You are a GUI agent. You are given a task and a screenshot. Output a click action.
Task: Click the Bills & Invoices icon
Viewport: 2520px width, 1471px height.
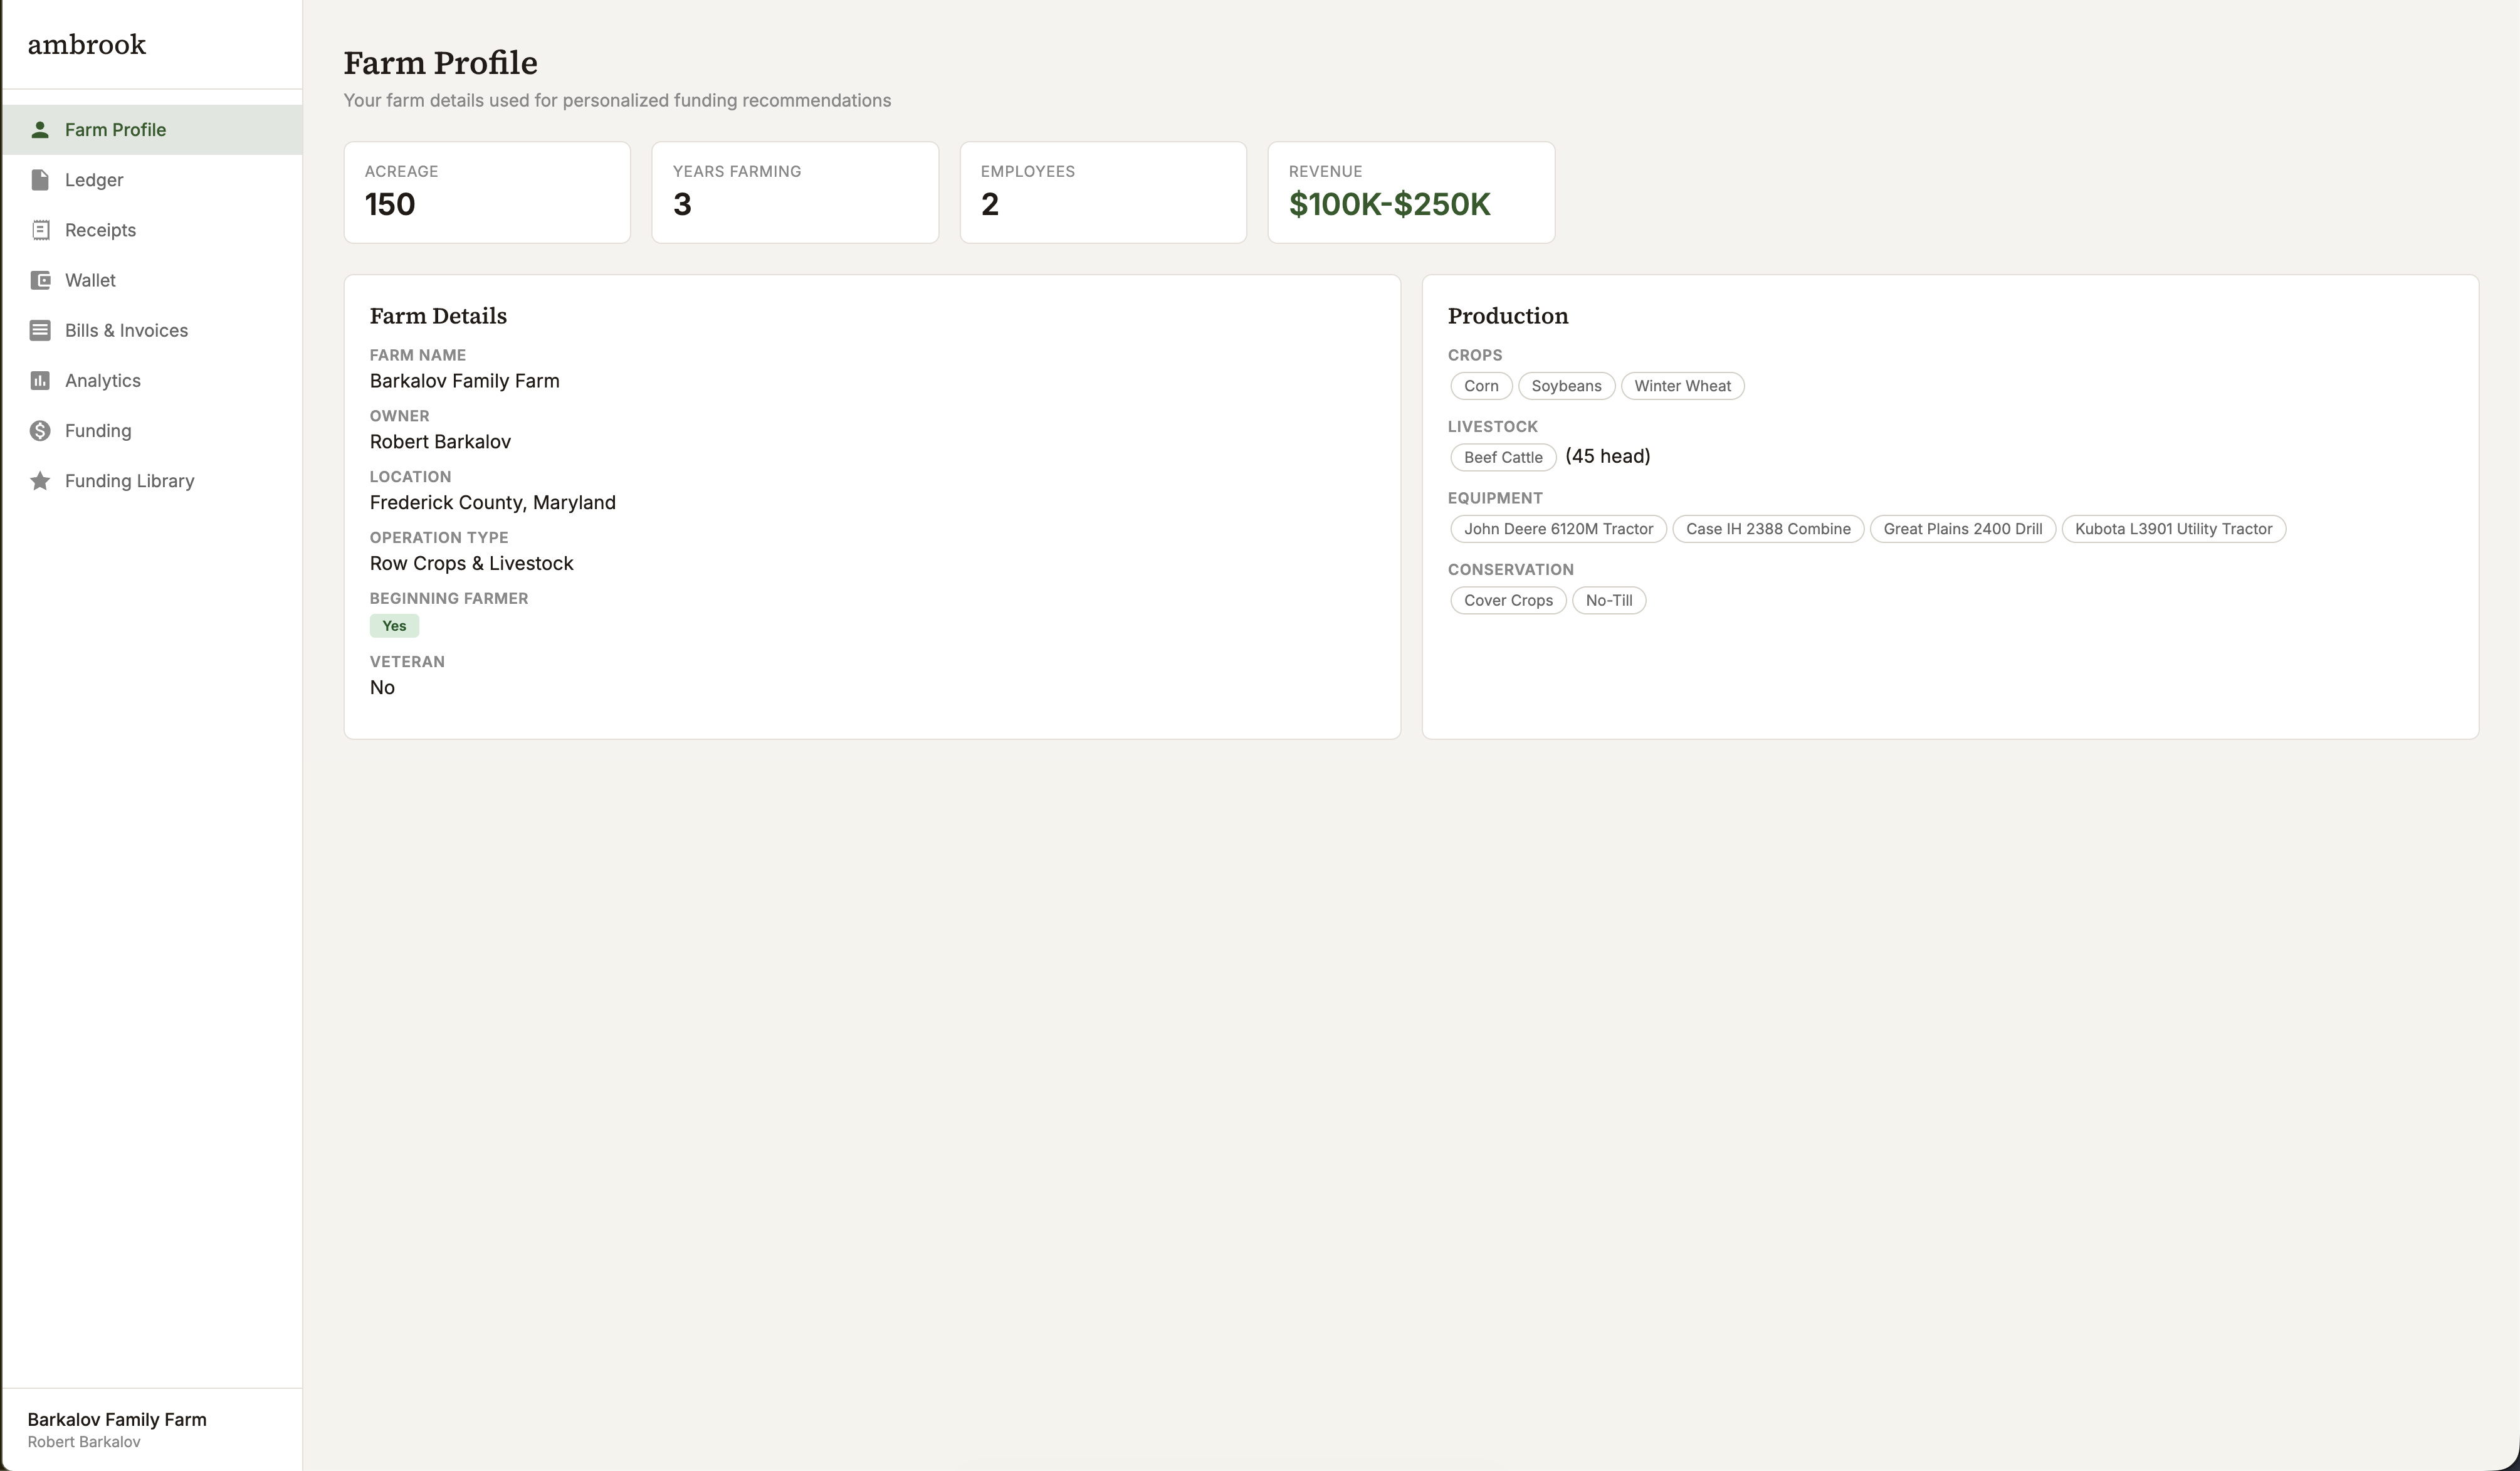click(40, 331)
